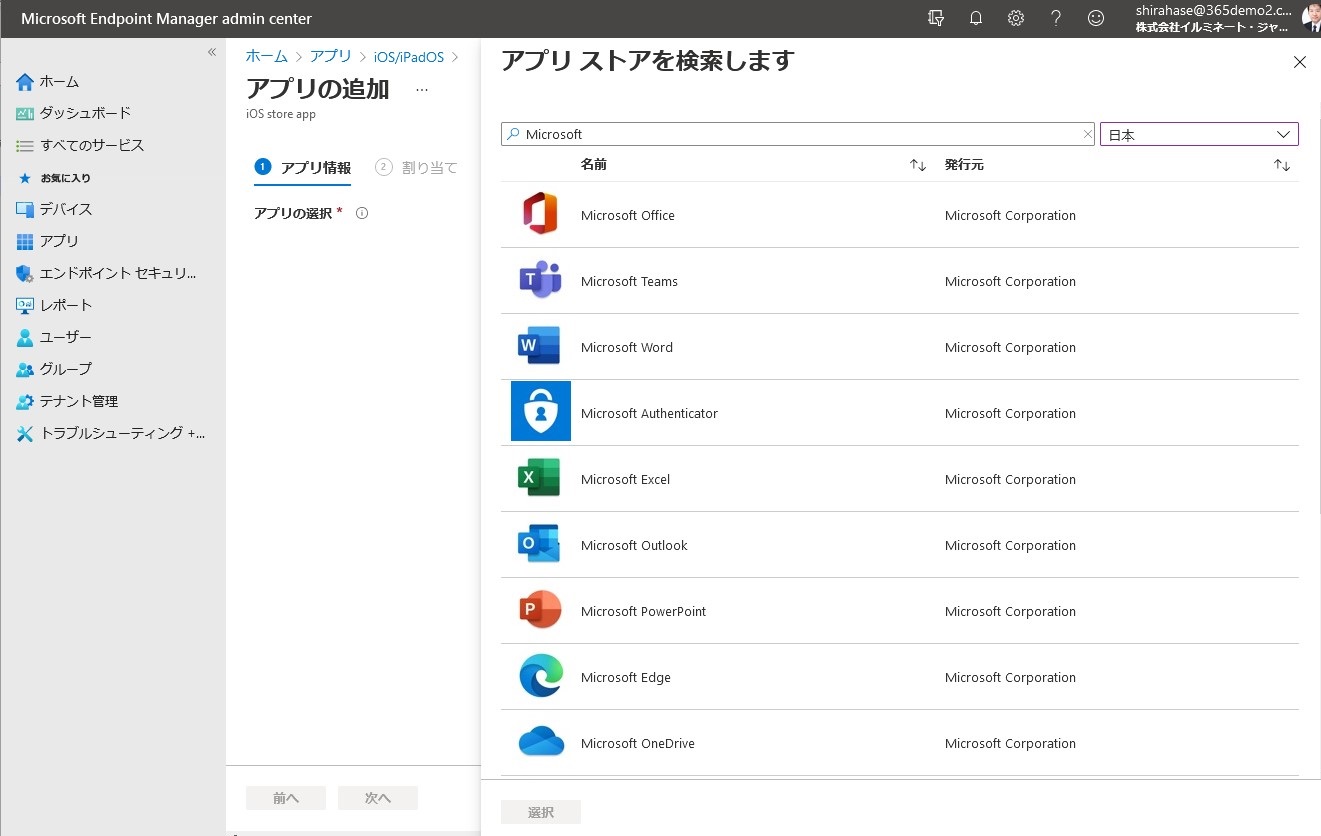Click the shirahase account name in header
Screen dimensions: 1321x836
[1212, 10]
